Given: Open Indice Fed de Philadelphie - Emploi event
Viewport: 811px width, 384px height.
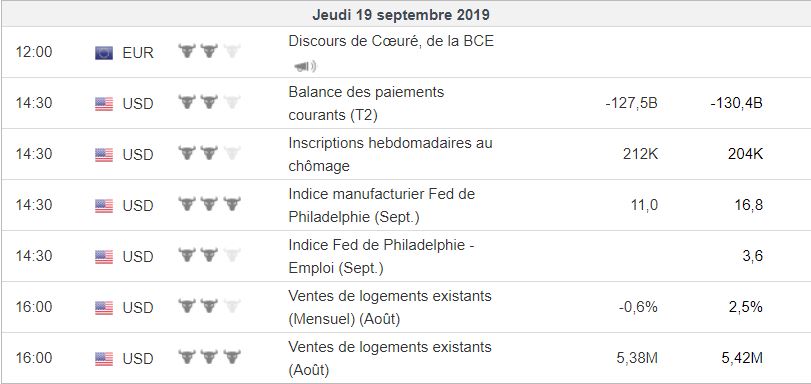Looking at the screenshot, I should [x=382, y=256].
